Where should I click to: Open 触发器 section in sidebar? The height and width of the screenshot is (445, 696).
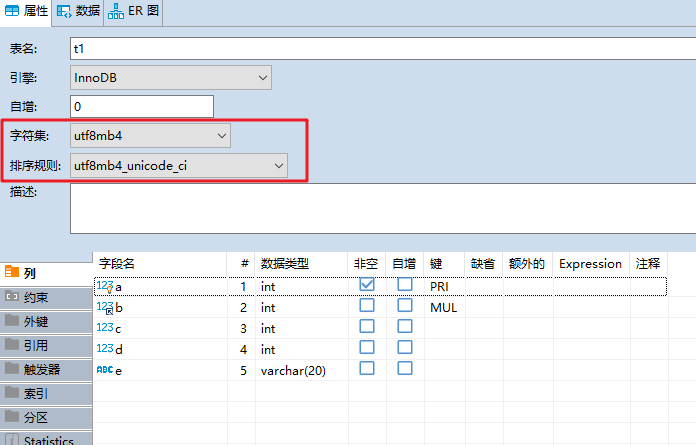pos(41,369)
